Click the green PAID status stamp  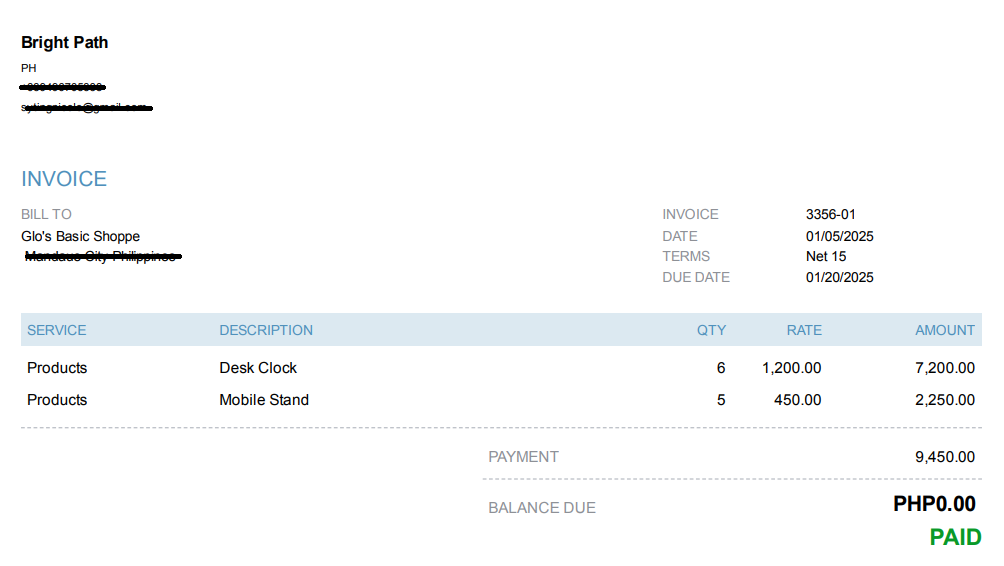pos(955,538)
